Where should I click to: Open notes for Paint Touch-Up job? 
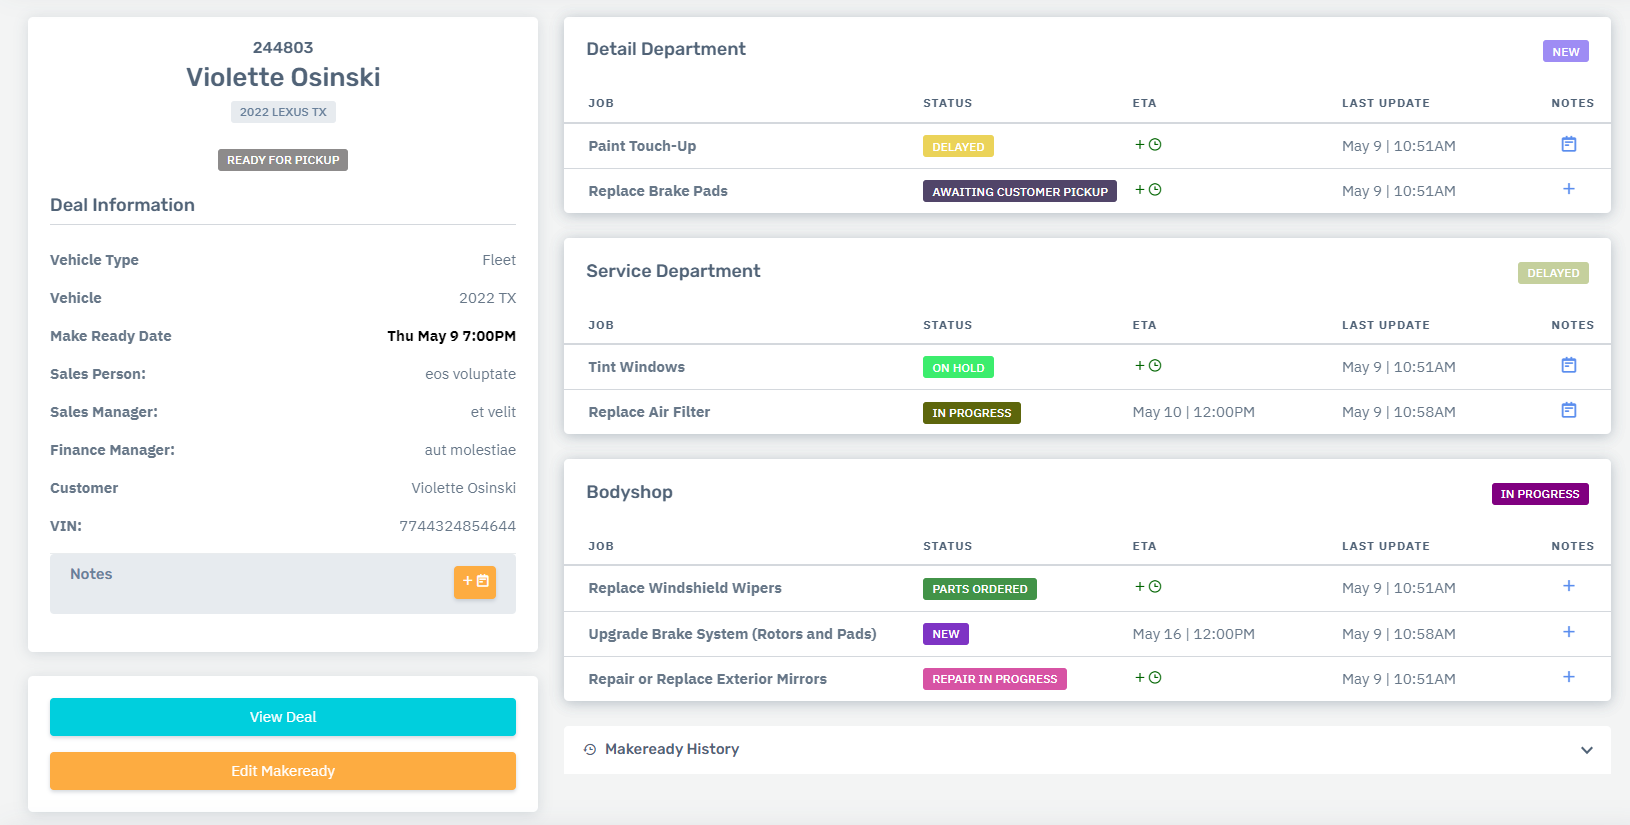pyautogui.click(x=1568, y=145)
